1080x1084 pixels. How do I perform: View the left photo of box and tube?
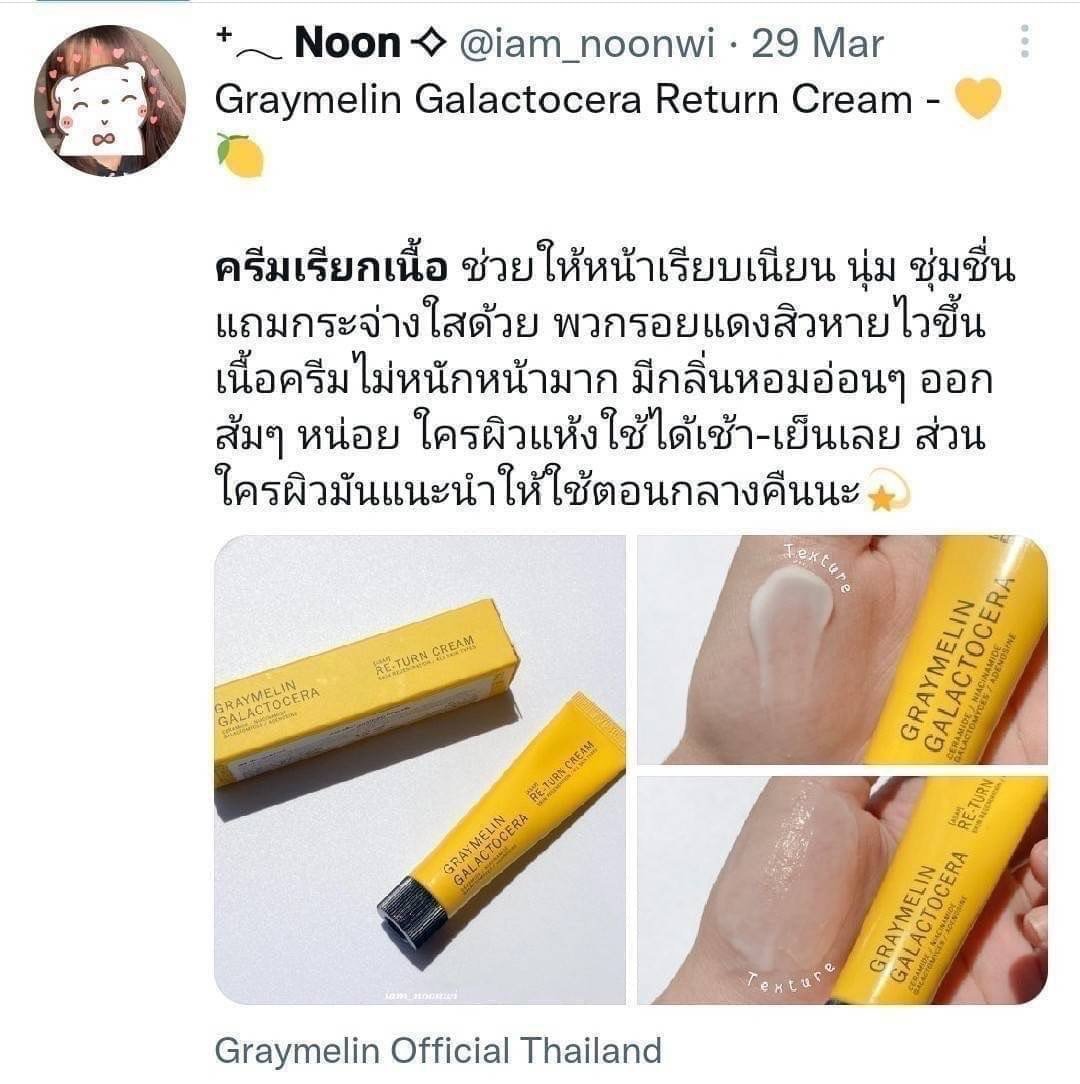click(420, 769)
